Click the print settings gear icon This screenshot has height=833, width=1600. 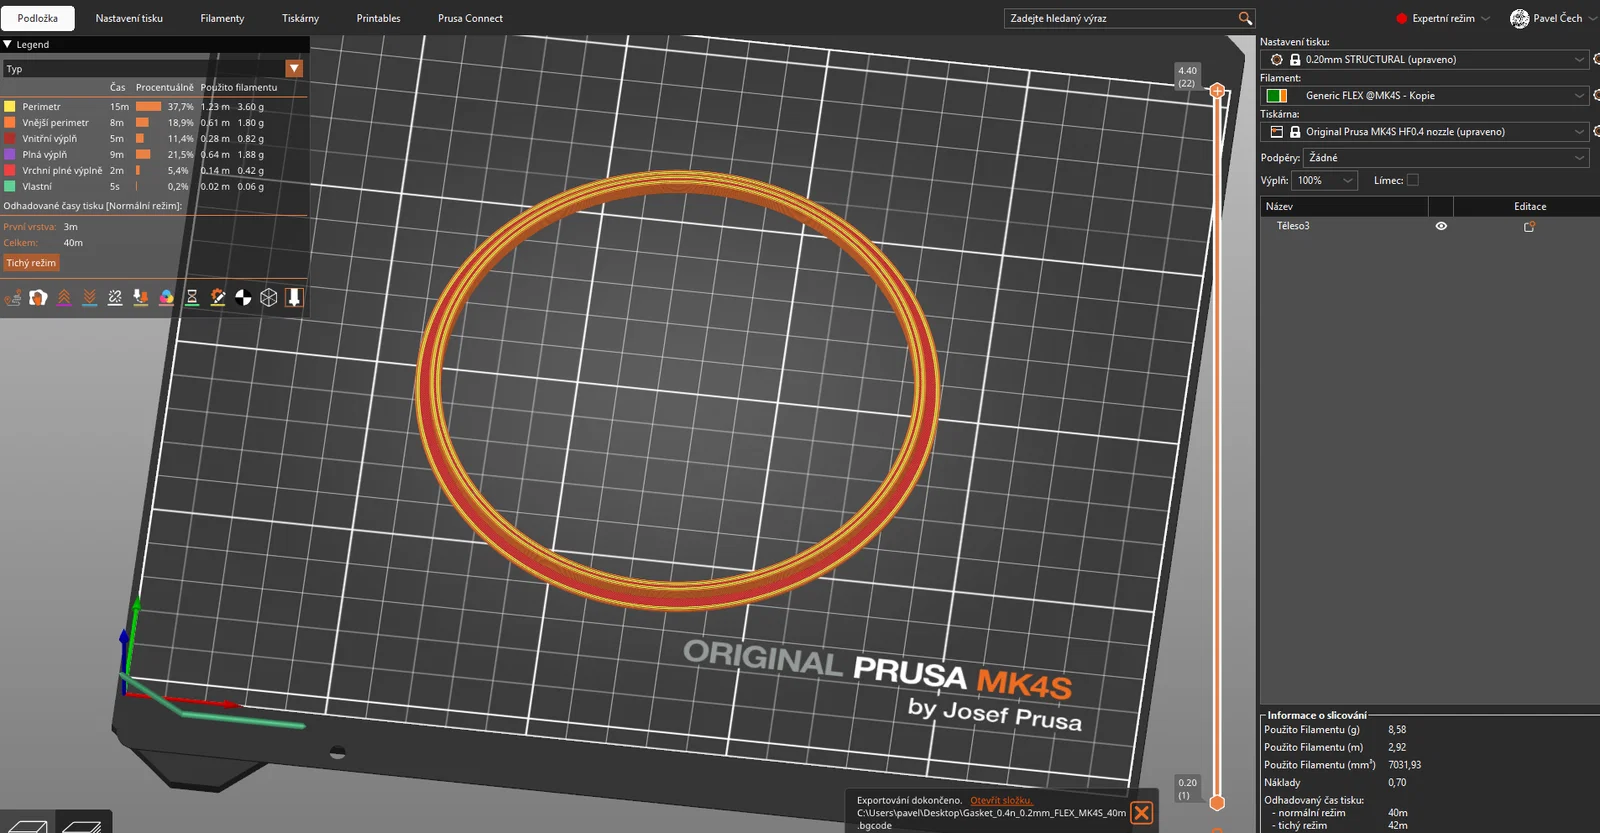[x=1277, y=60]
